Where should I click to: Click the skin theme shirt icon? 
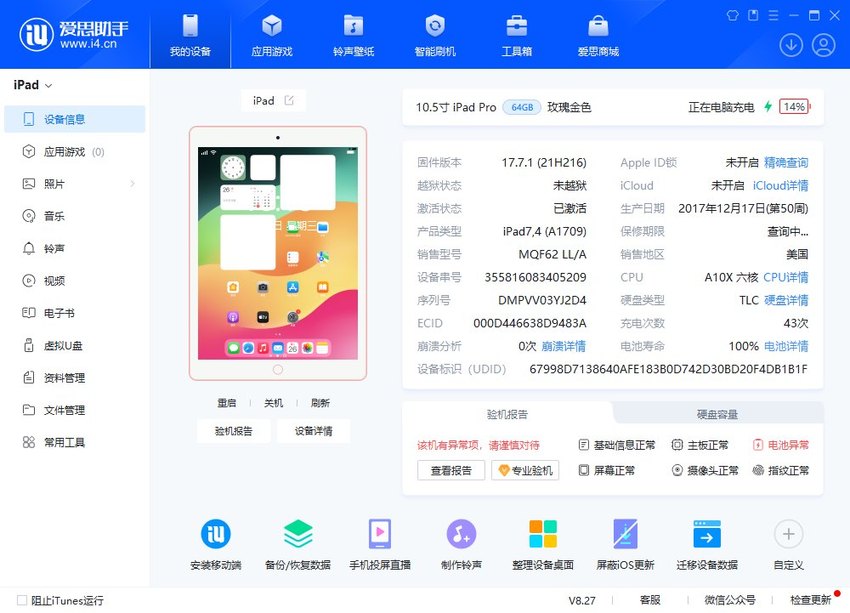point(732,15)
